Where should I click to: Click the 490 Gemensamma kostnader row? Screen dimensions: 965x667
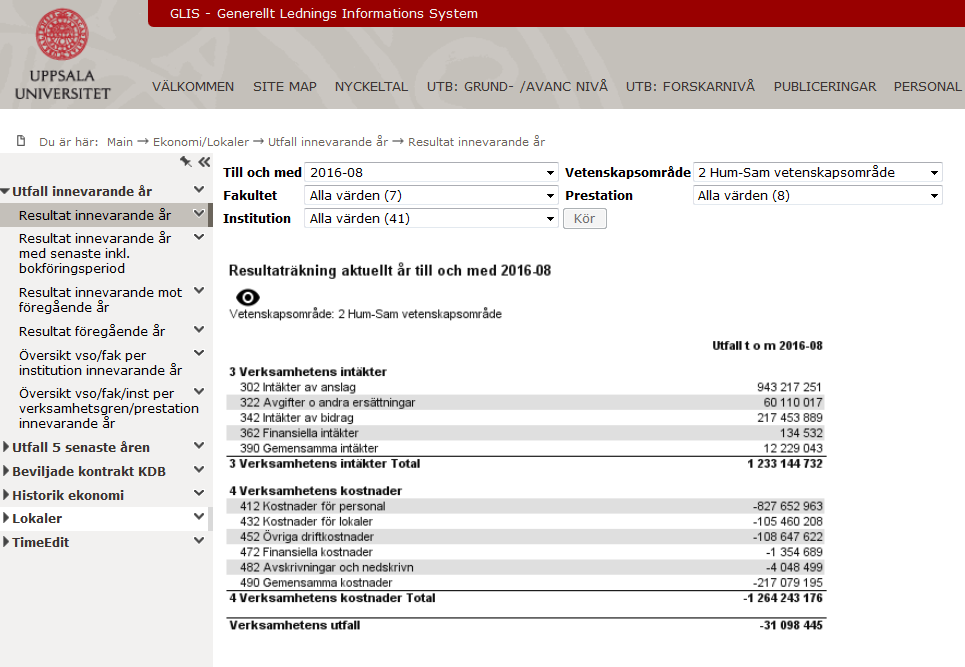point(526,583)
